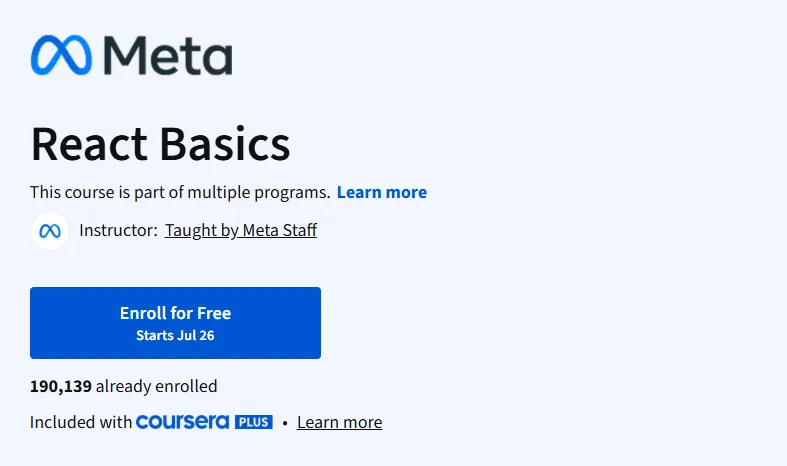Viewport: 787px width, 466px height.
Task: Click the blue Meta infinity logo at top
Action: point(61,55)
